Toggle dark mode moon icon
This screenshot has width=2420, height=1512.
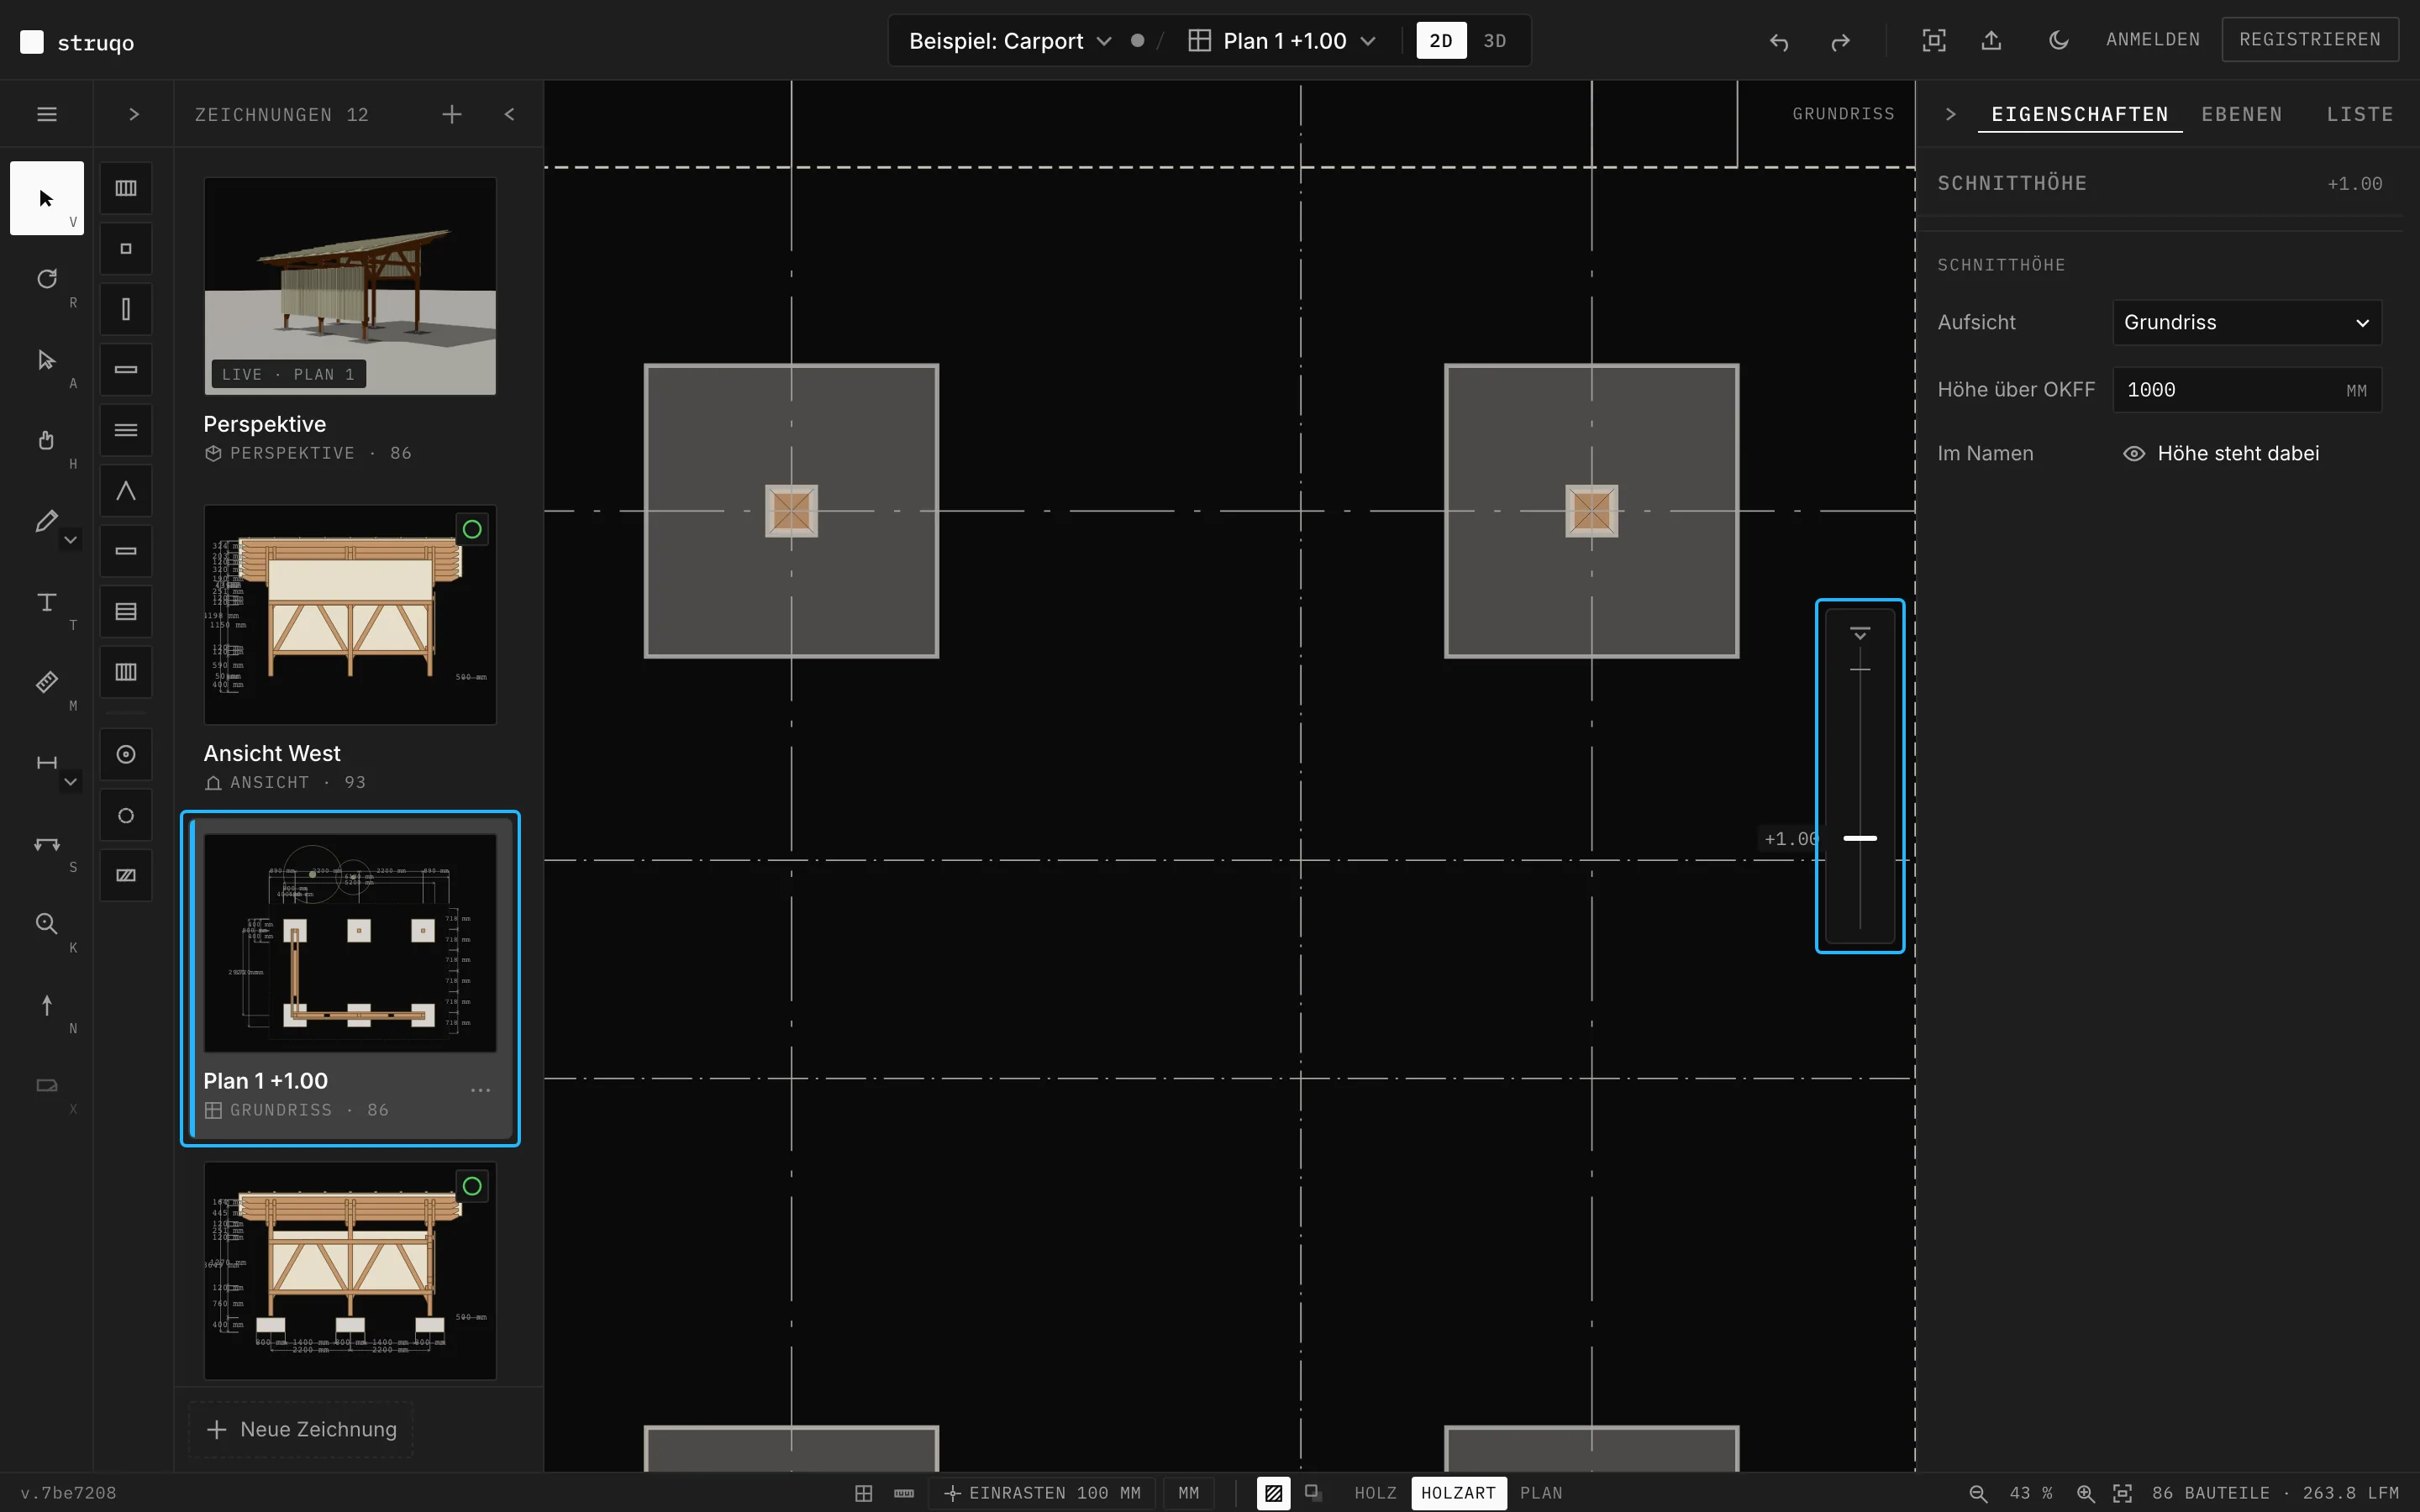point(2058,40)
